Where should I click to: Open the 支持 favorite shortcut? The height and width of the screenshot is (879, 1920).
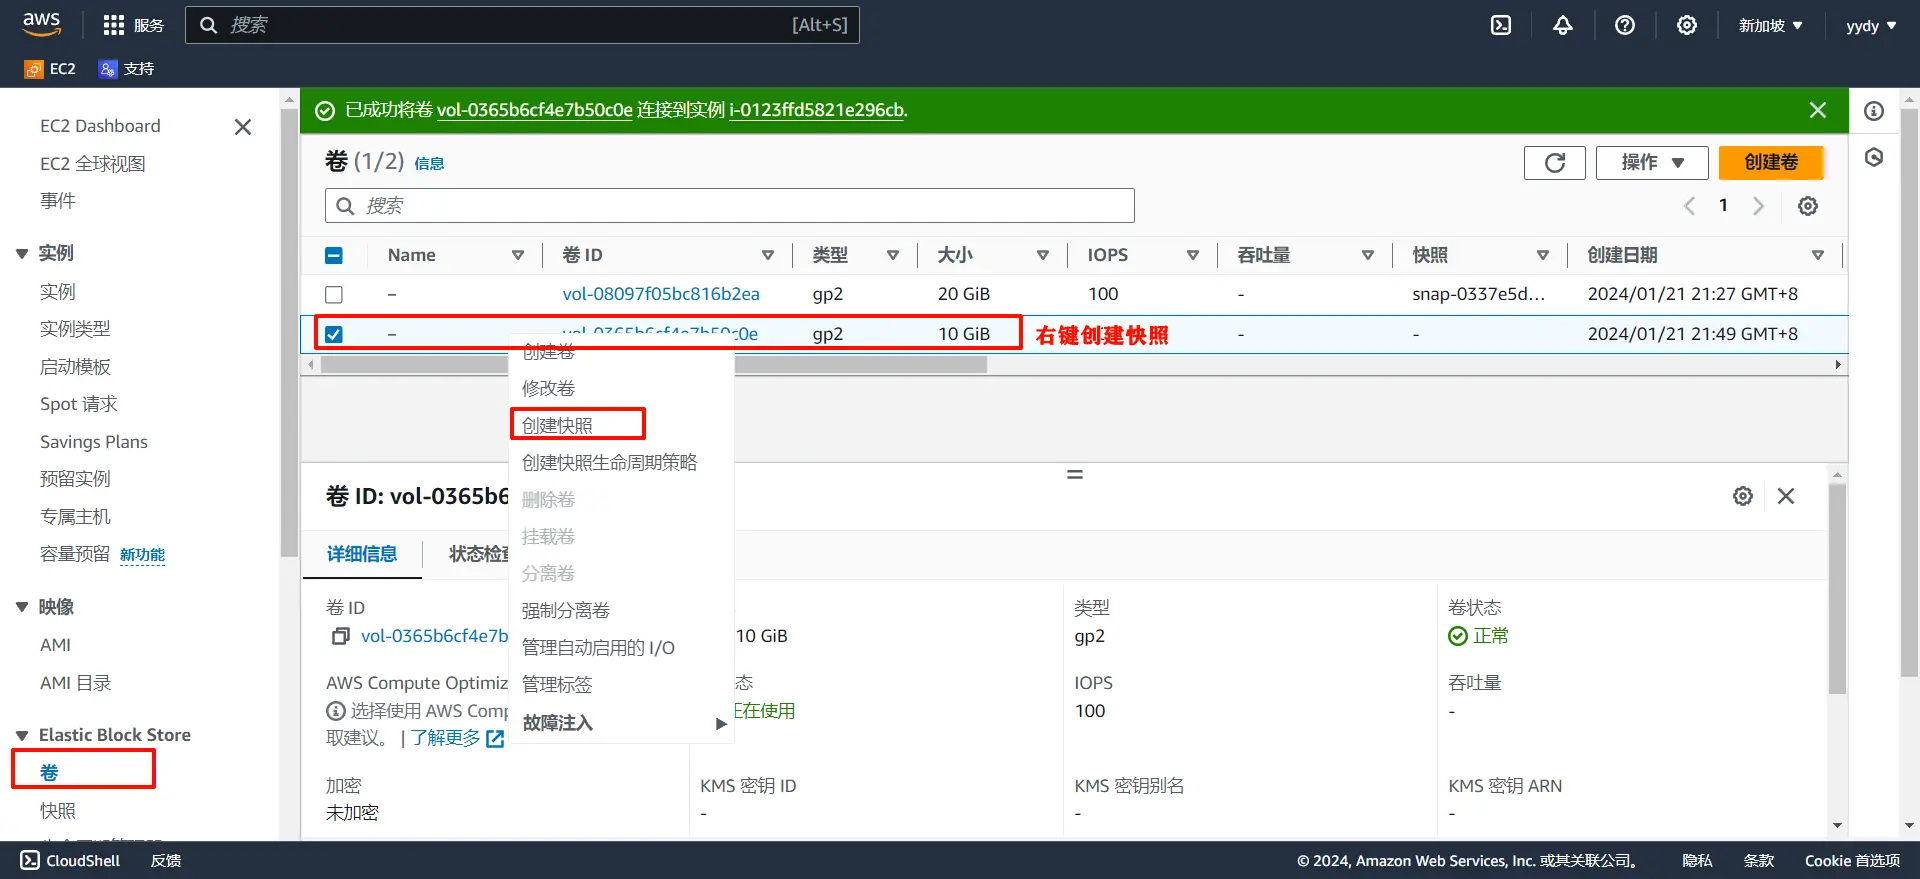(x=126, y=69)
